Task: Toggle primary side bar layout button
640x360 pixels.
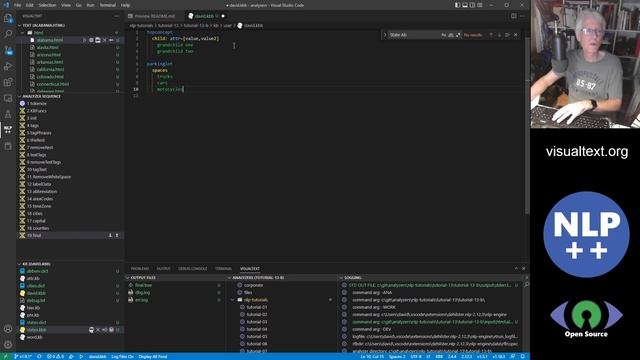Action: coord(458,5)
